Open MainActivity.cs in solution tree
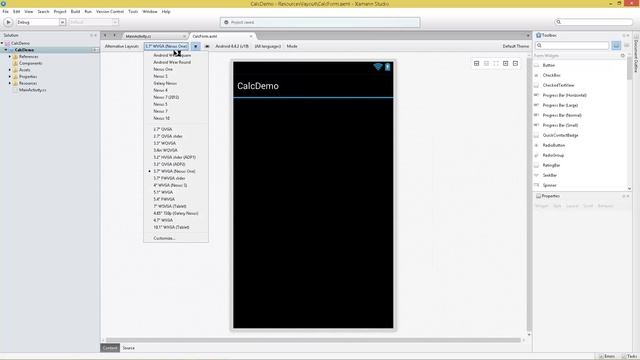Viewport: 640px width, 360px height. [x=32, y=90]
